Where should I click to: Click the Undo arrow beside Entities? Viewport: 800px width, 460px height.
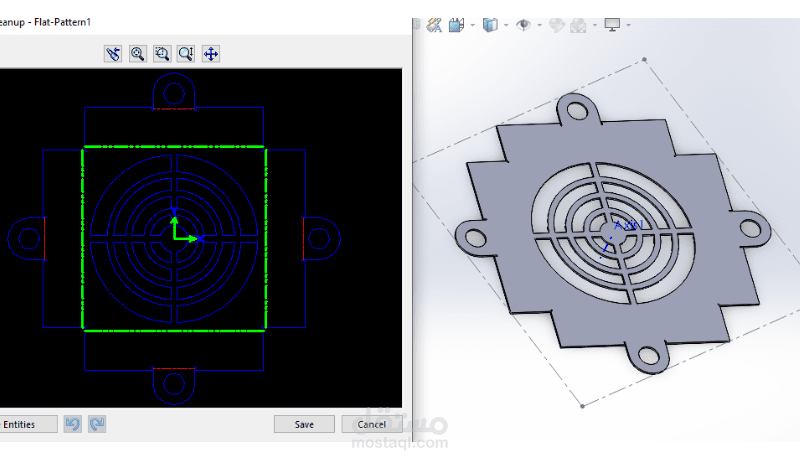[72, 424]
